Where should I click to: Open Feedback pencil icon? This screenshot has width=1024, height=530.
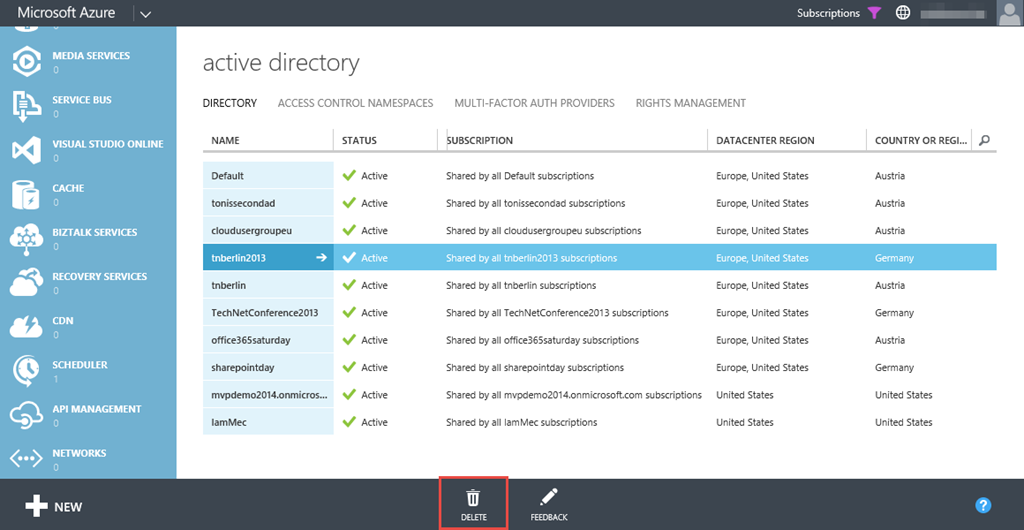pos(548,498)
